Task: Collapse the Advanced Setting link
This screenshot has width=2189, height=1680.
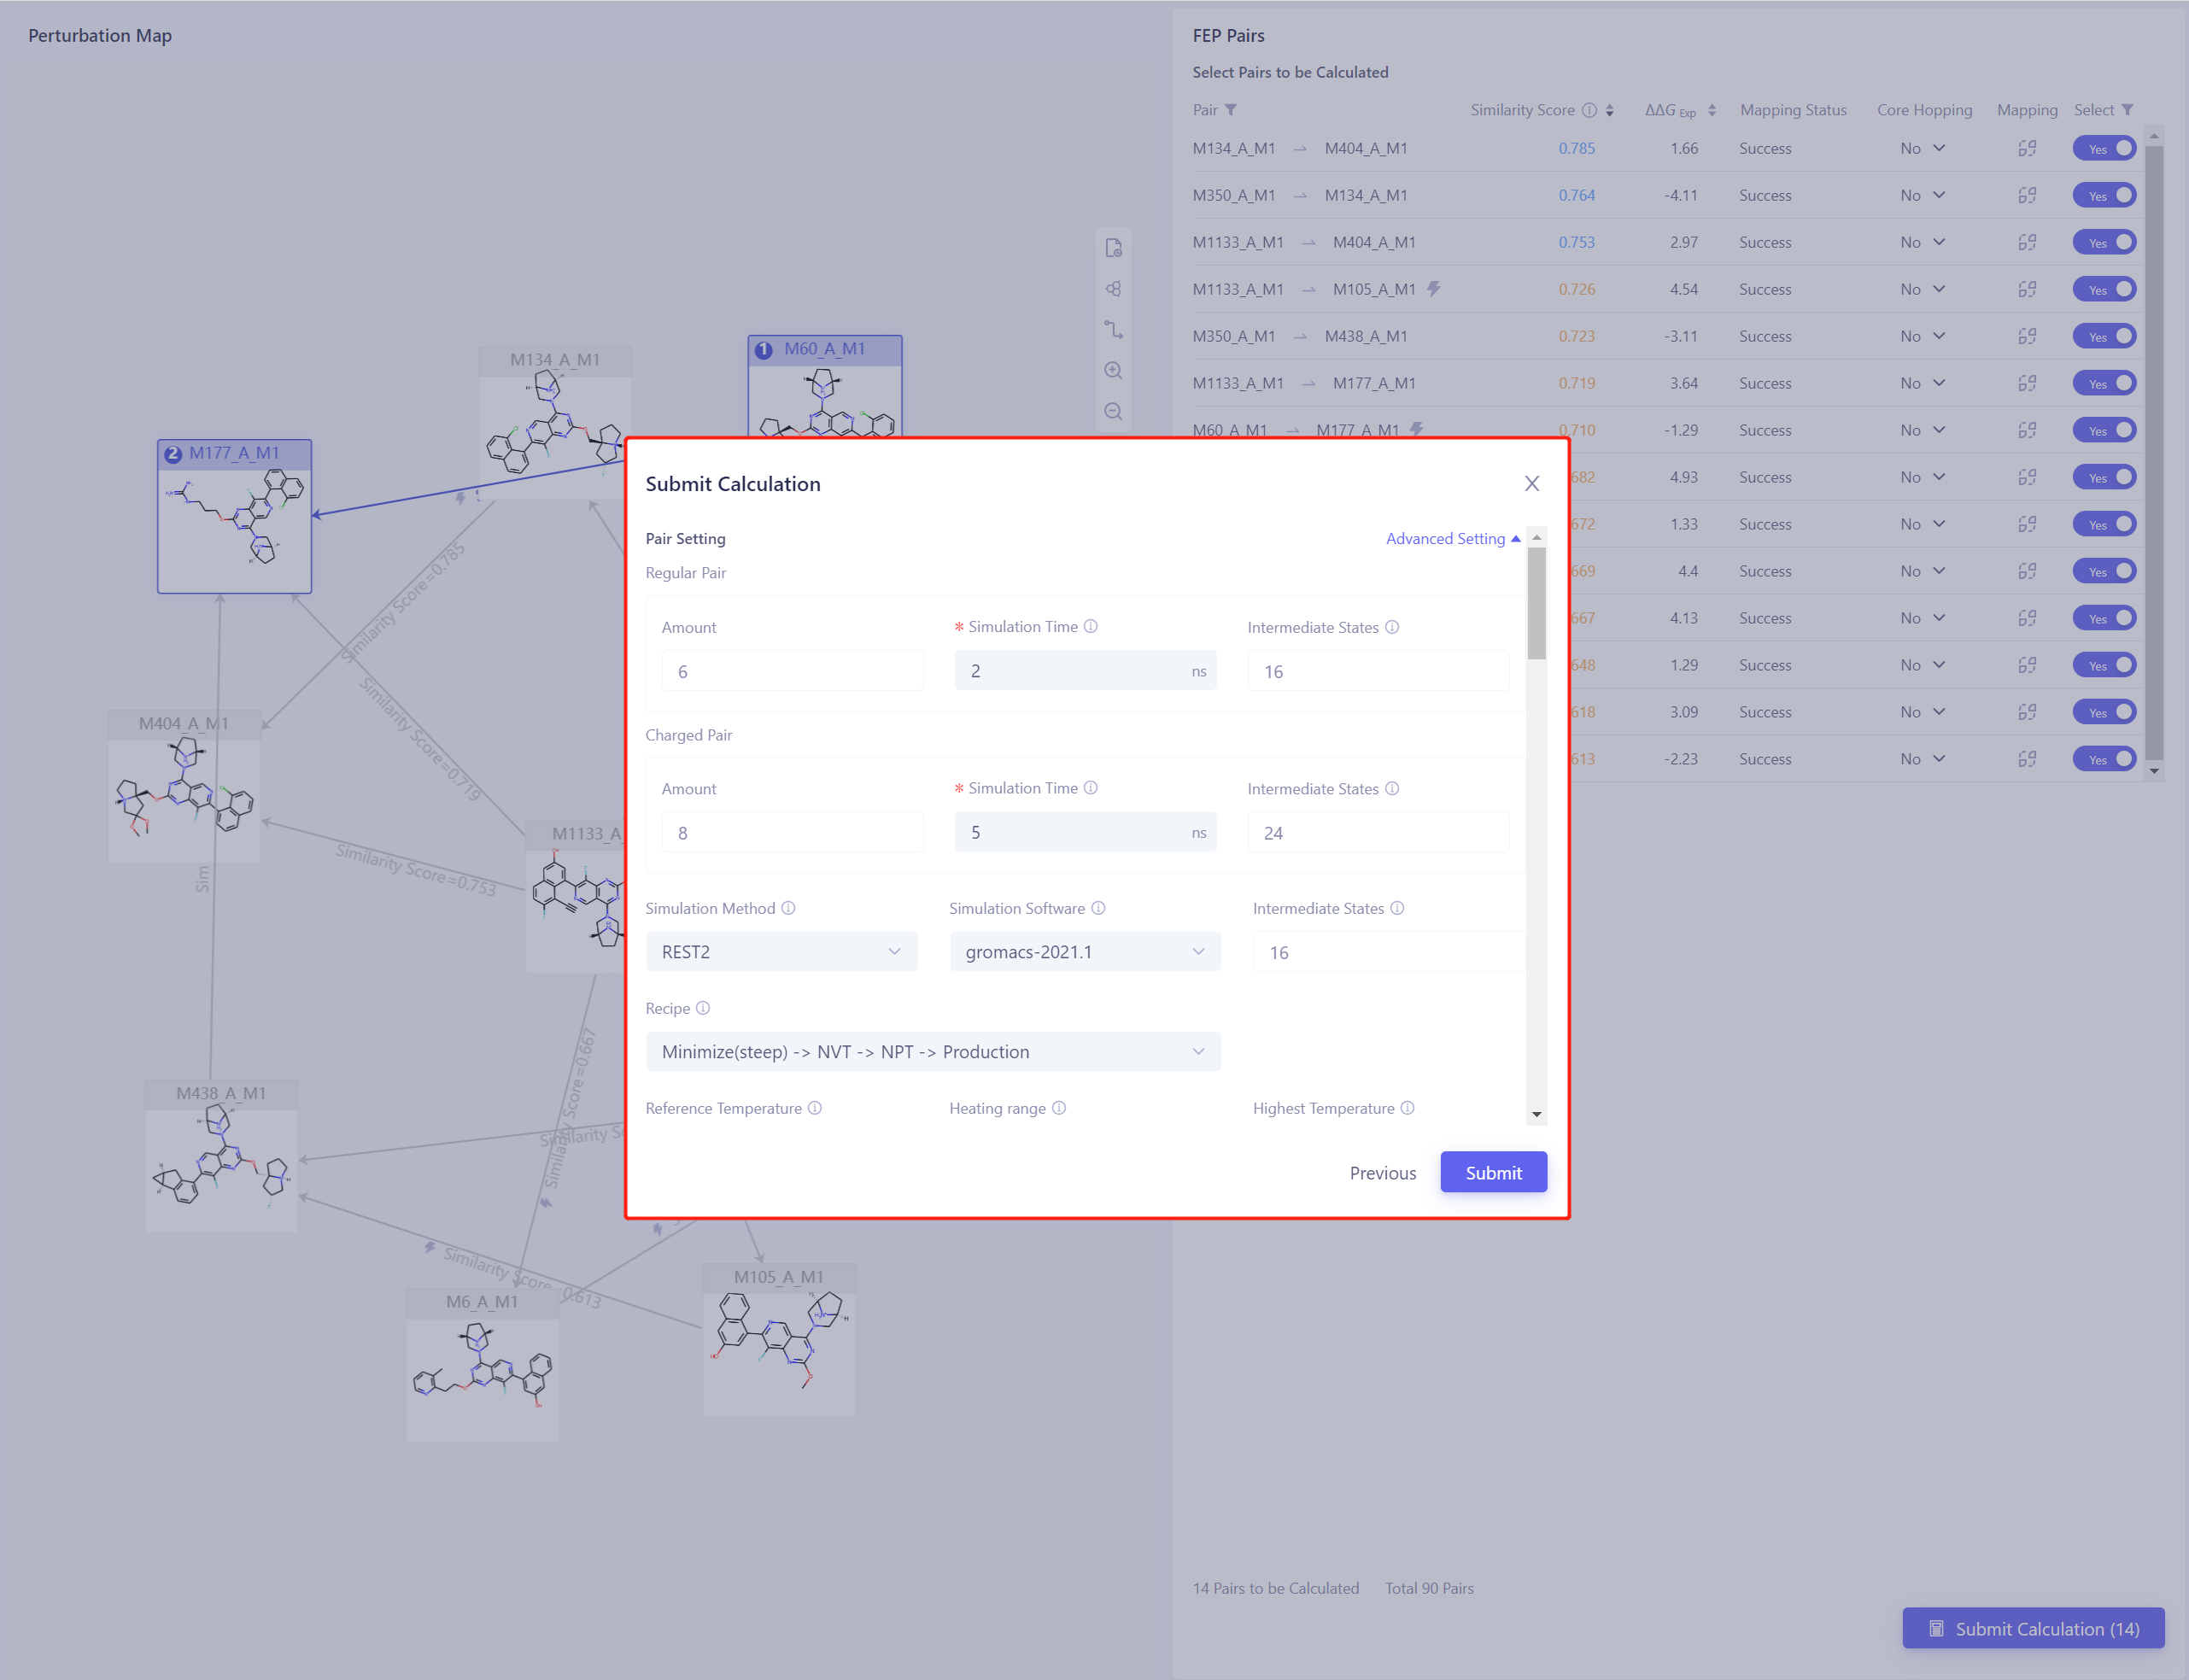Action: [1453, 538]
